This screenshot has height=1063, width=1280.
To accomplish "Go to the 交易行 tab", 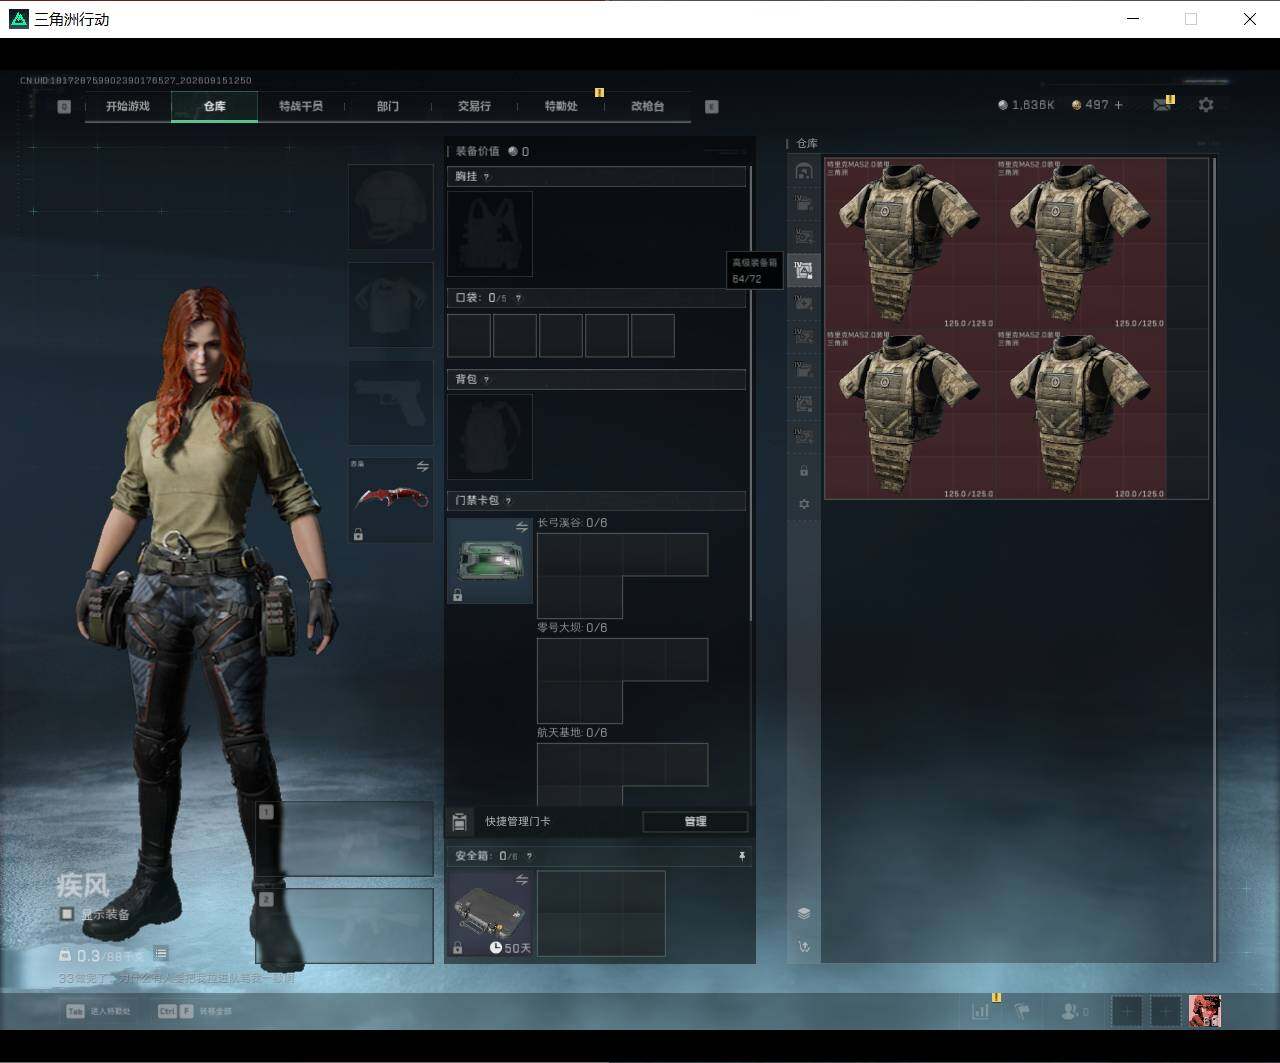I will tap(474, 106).
